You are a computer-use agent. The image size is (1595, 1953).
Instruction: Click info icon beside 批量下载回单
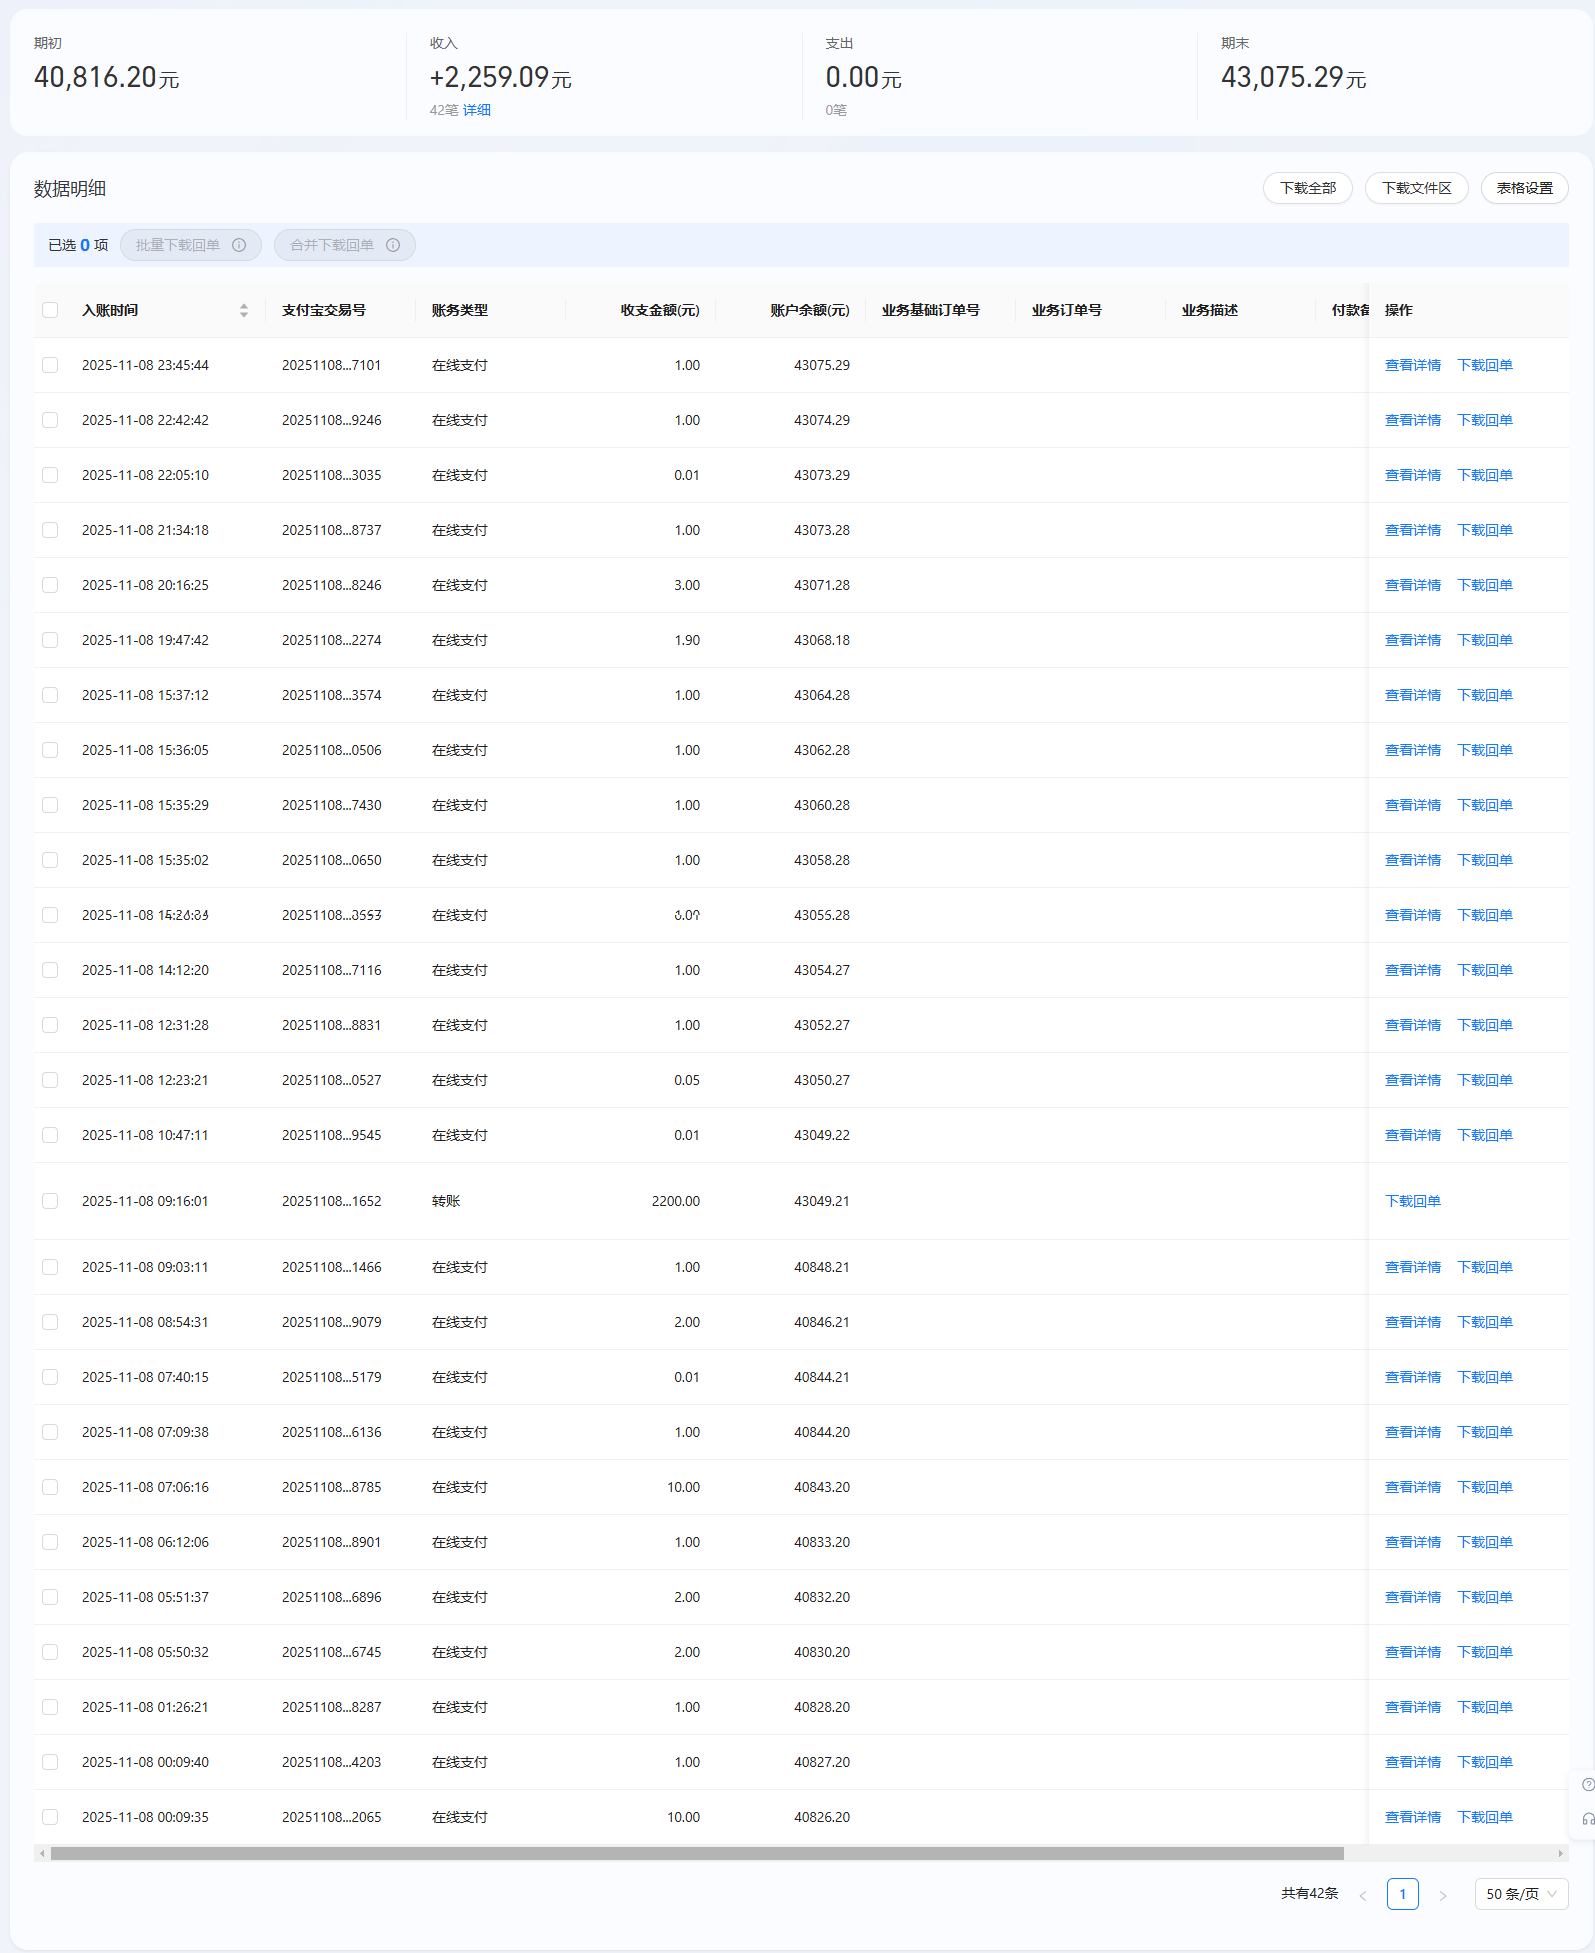point(239,245)
